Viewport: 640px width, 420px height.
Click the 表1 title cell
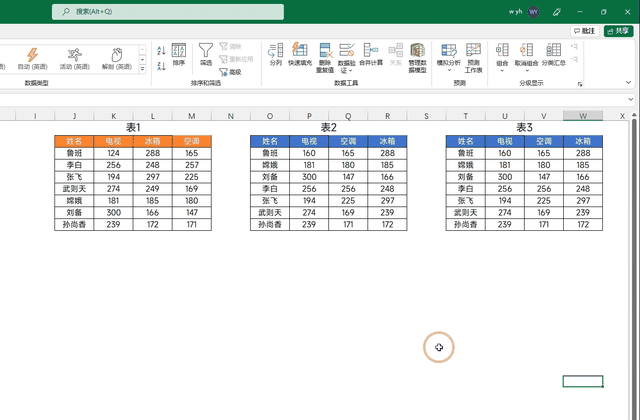pos(133,128)
